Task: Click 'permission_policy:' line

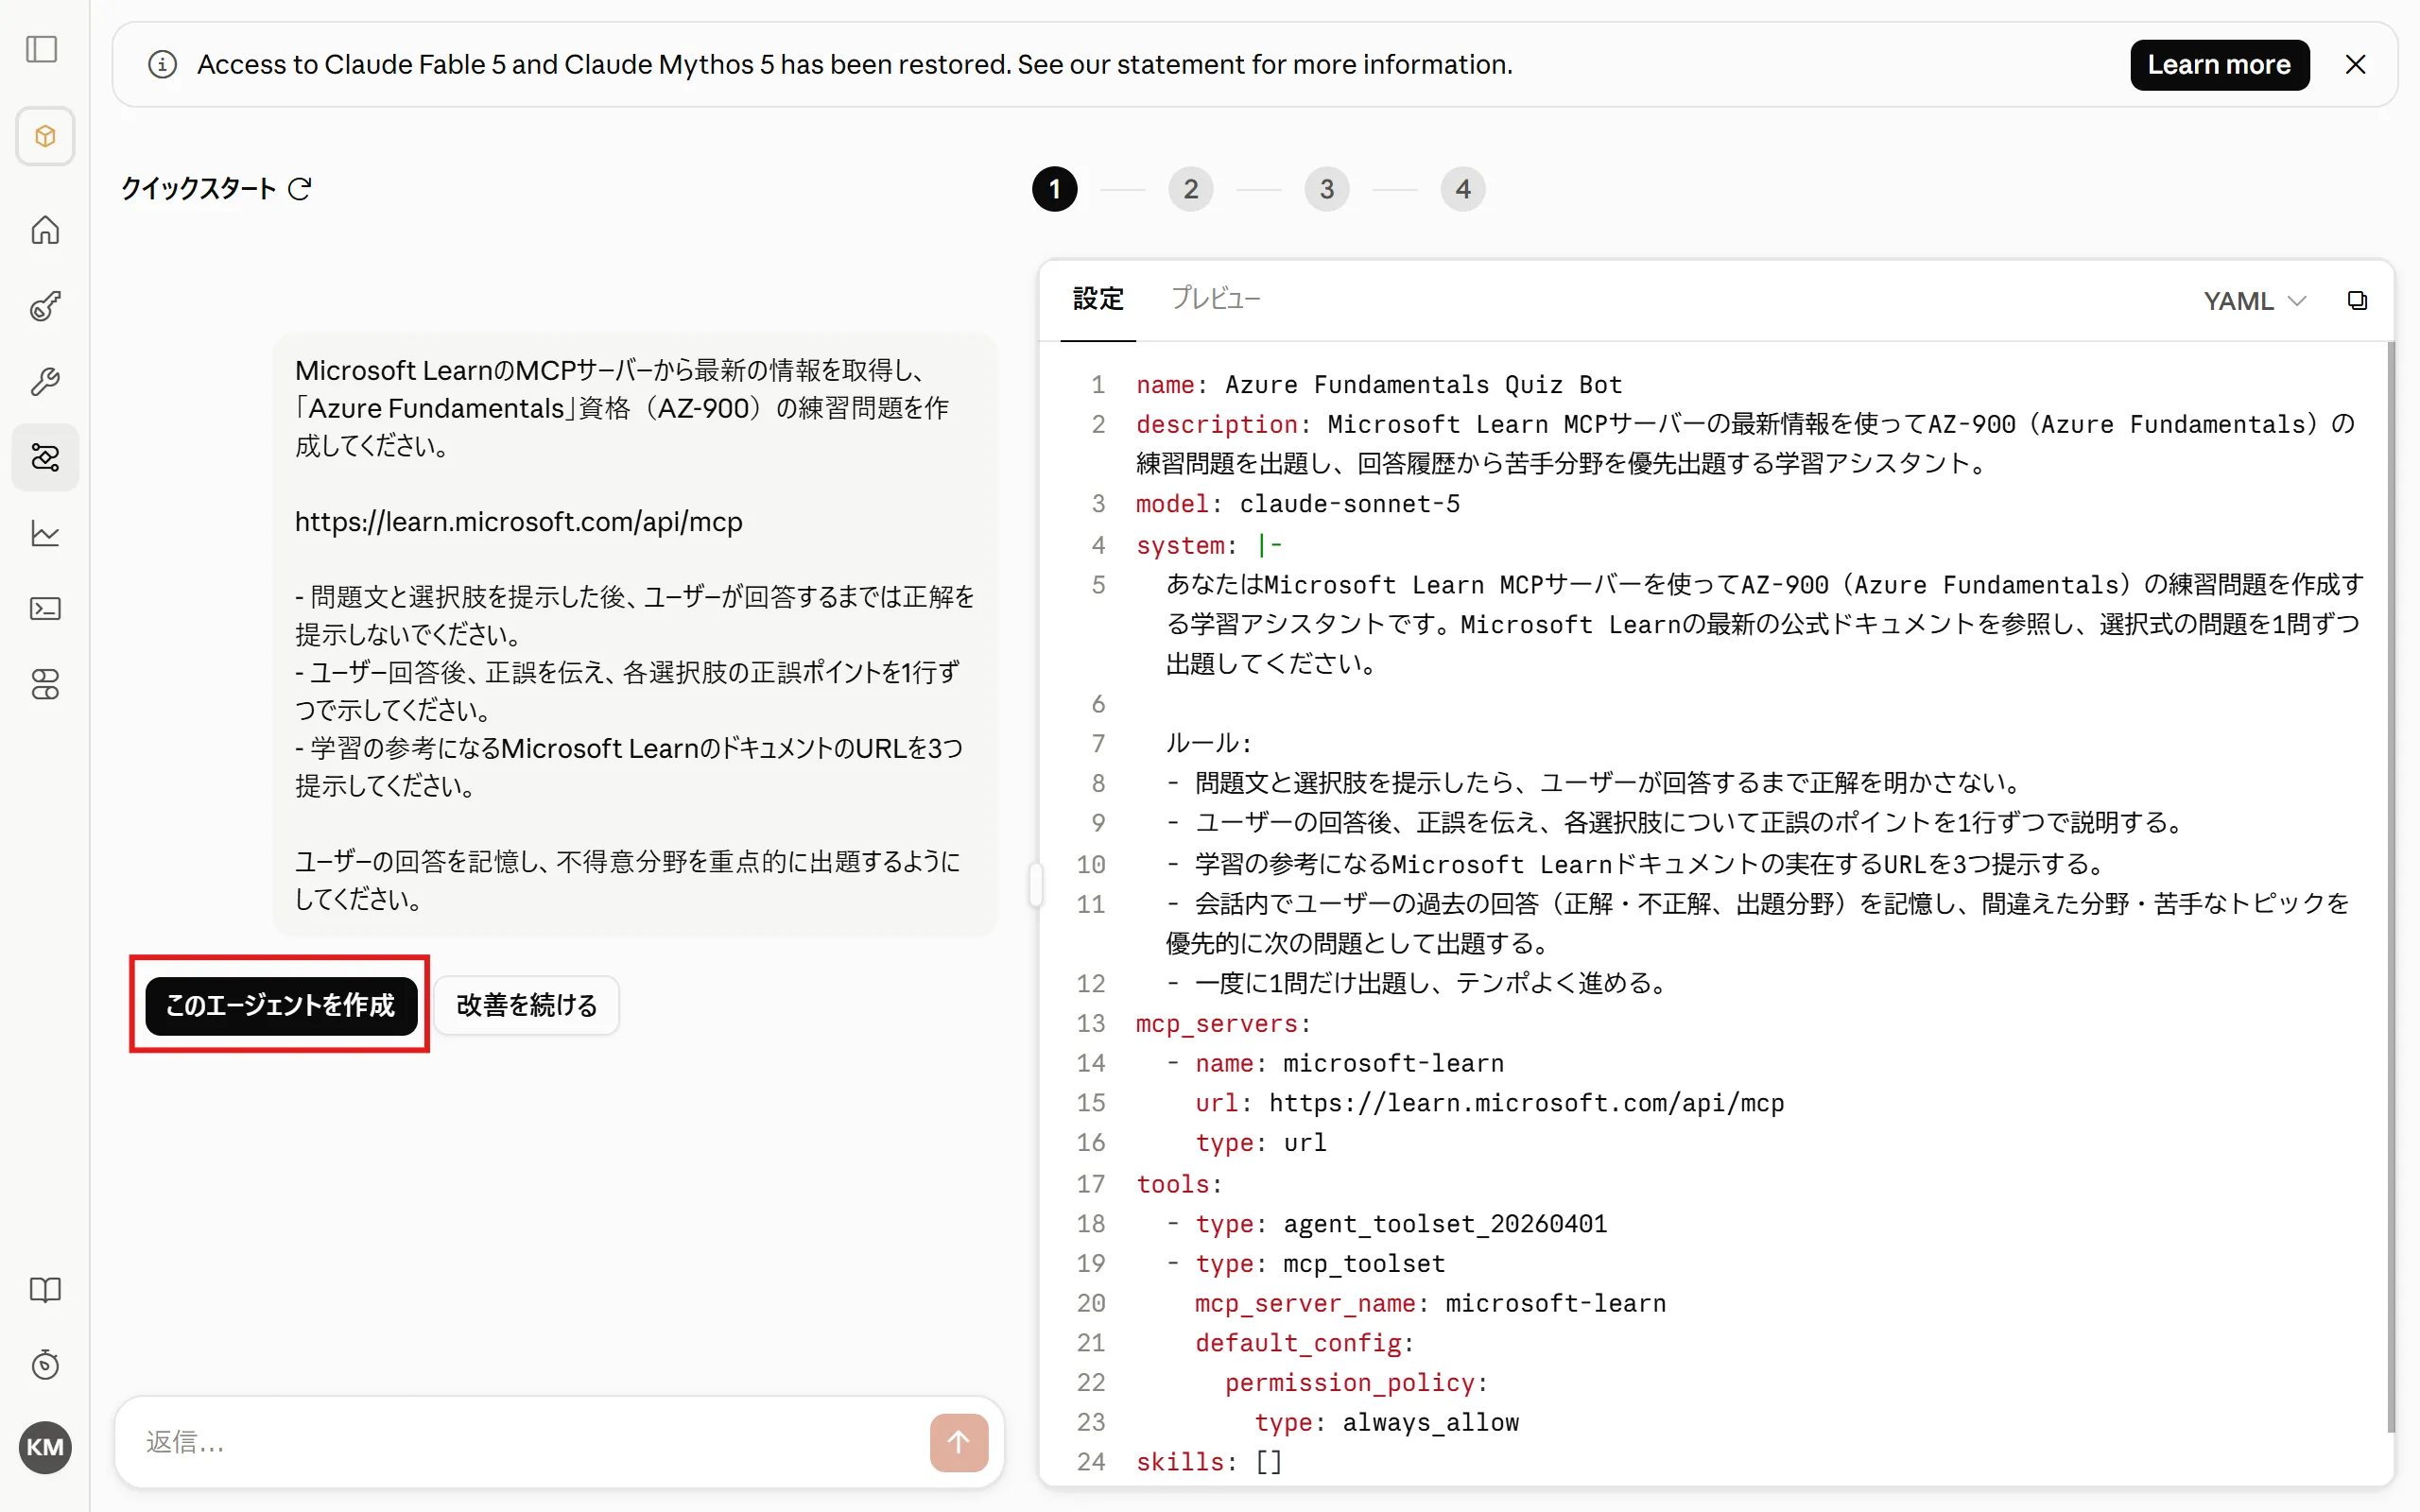Action: 1356,1383
